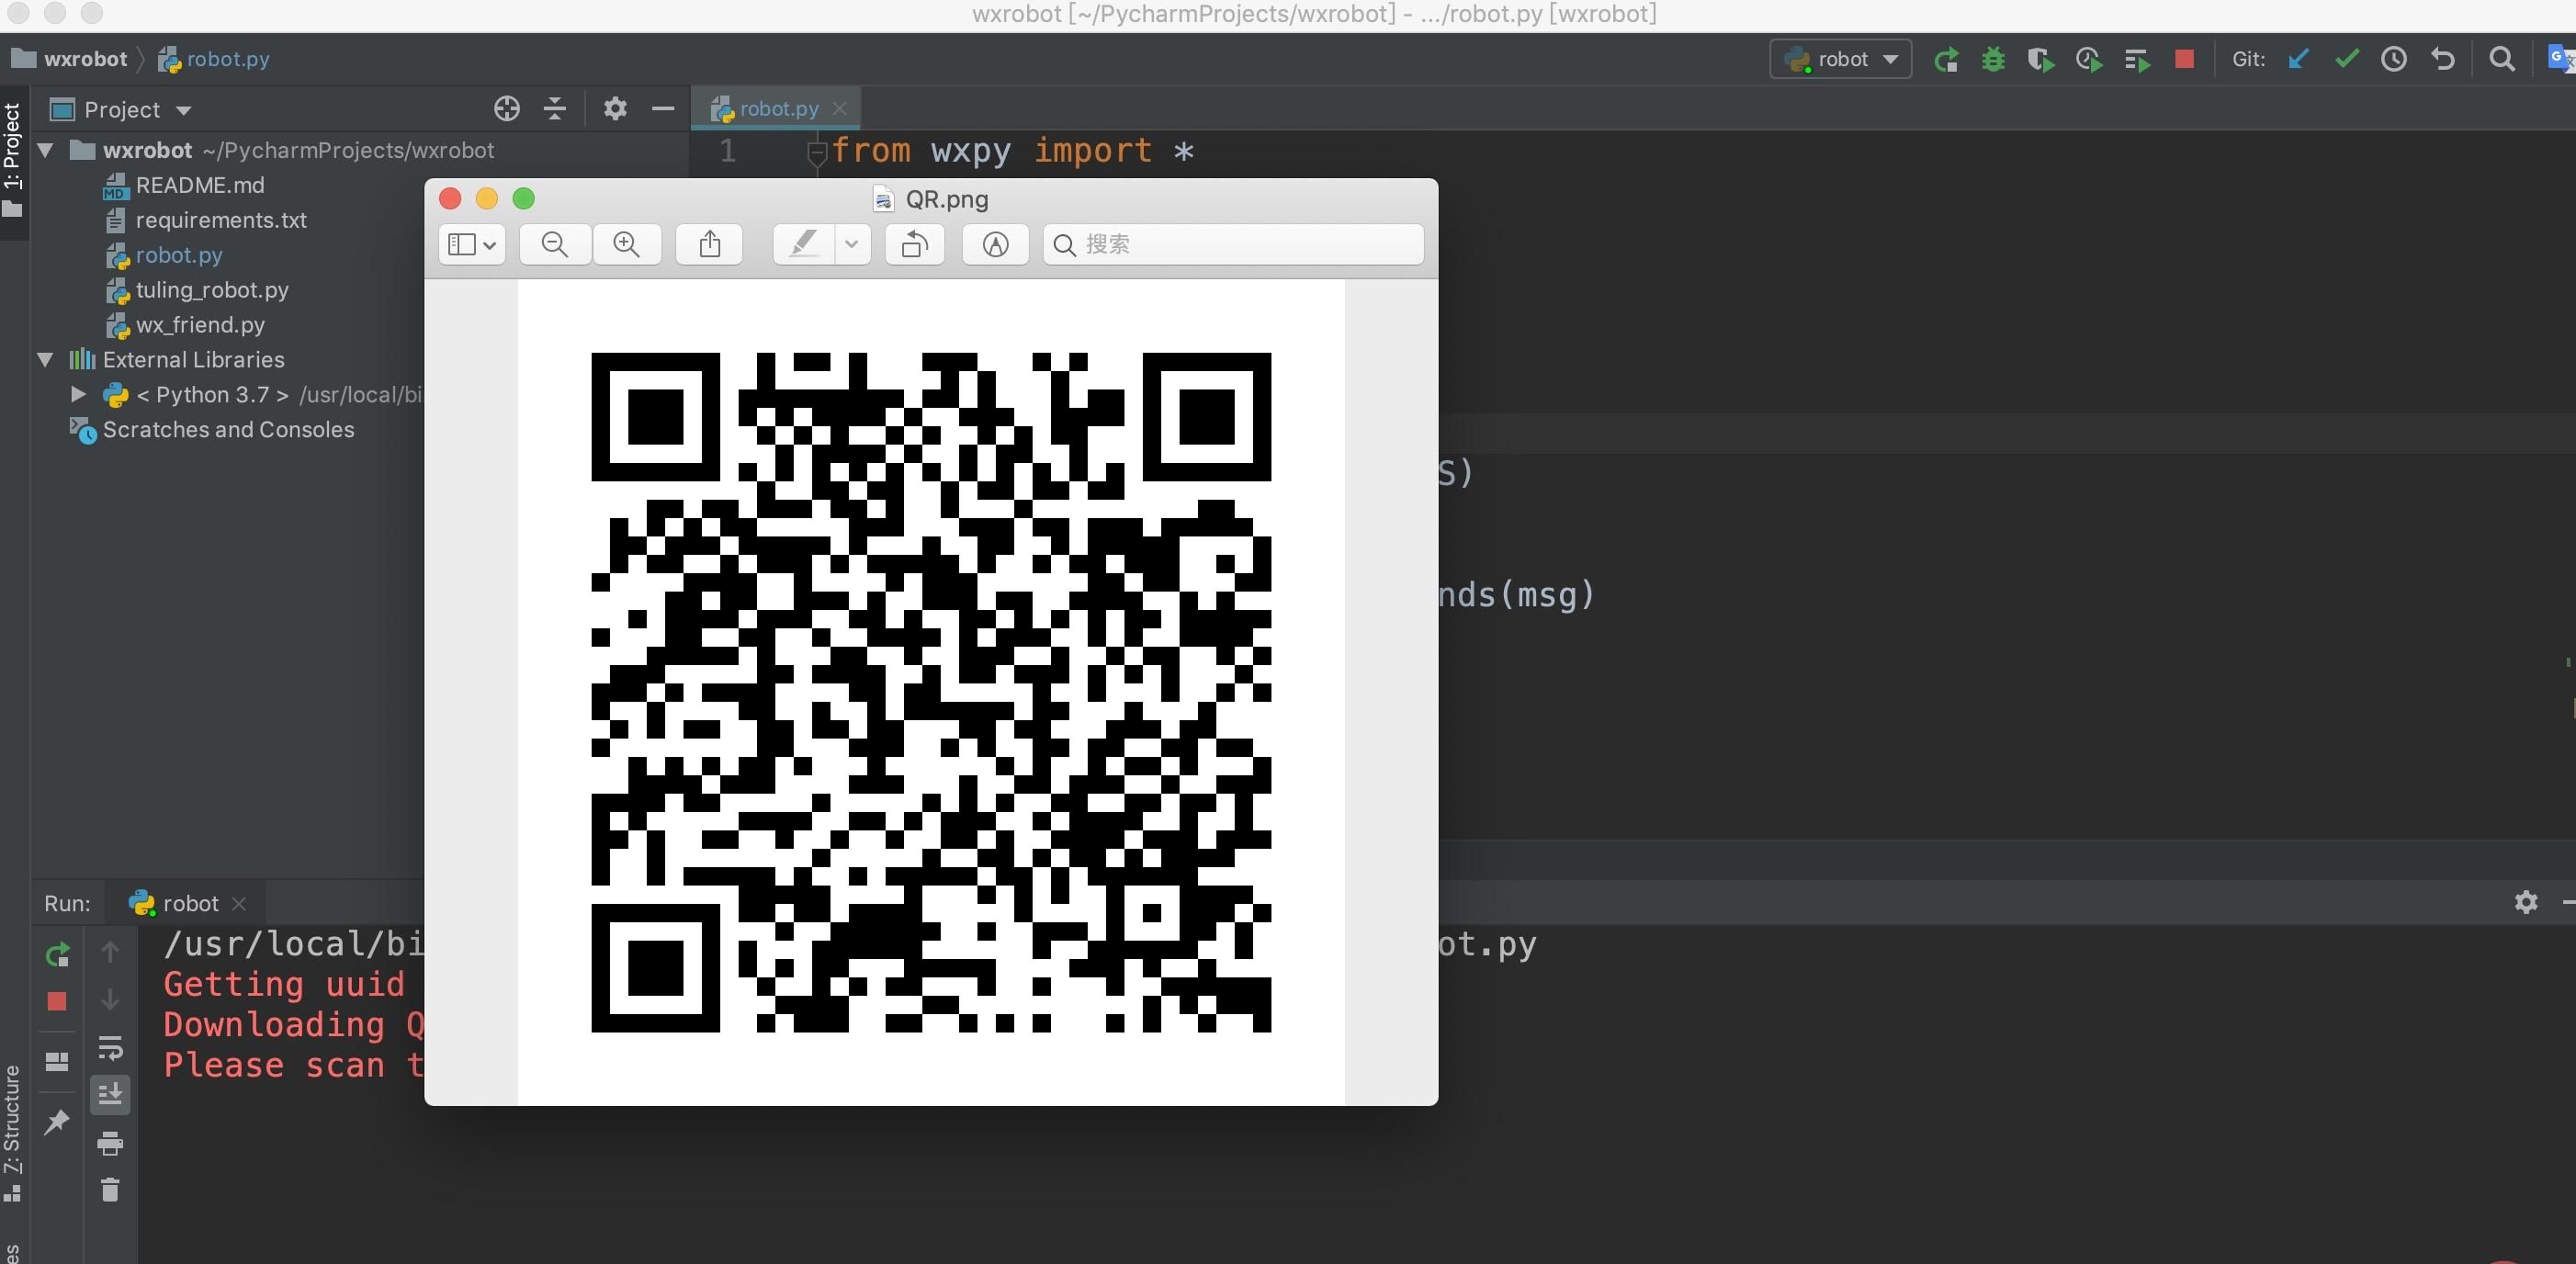
Task: Click Share button in Preview window
Action: 710,245
